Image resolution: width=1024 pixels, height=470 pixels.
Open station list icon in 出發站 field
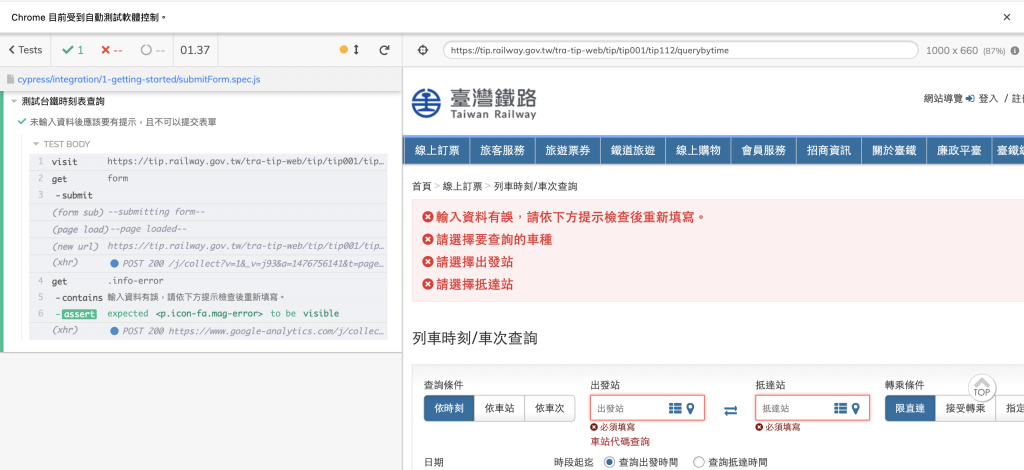click(675, 409)
